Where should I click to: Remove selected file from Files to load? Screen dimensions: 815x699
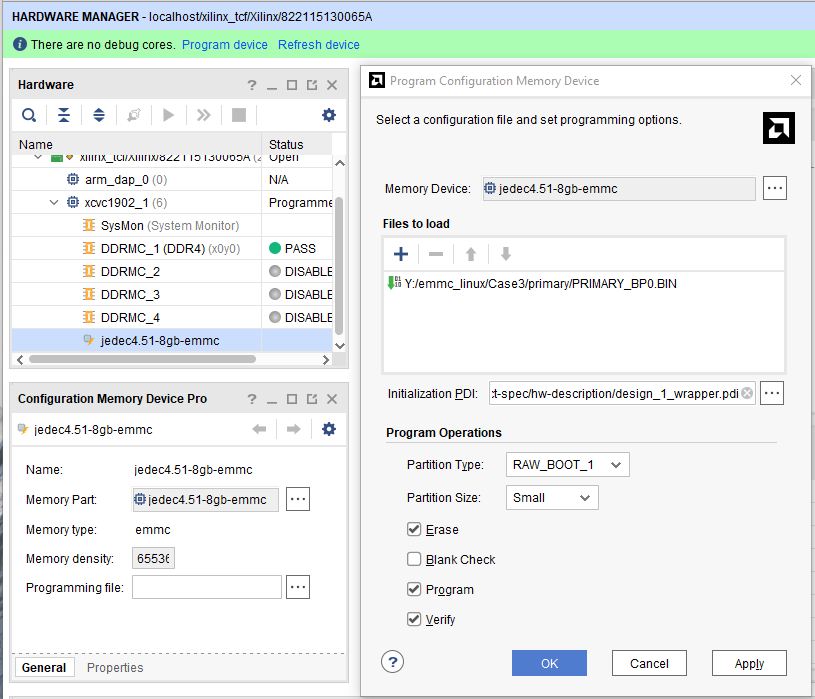[436, 254]
